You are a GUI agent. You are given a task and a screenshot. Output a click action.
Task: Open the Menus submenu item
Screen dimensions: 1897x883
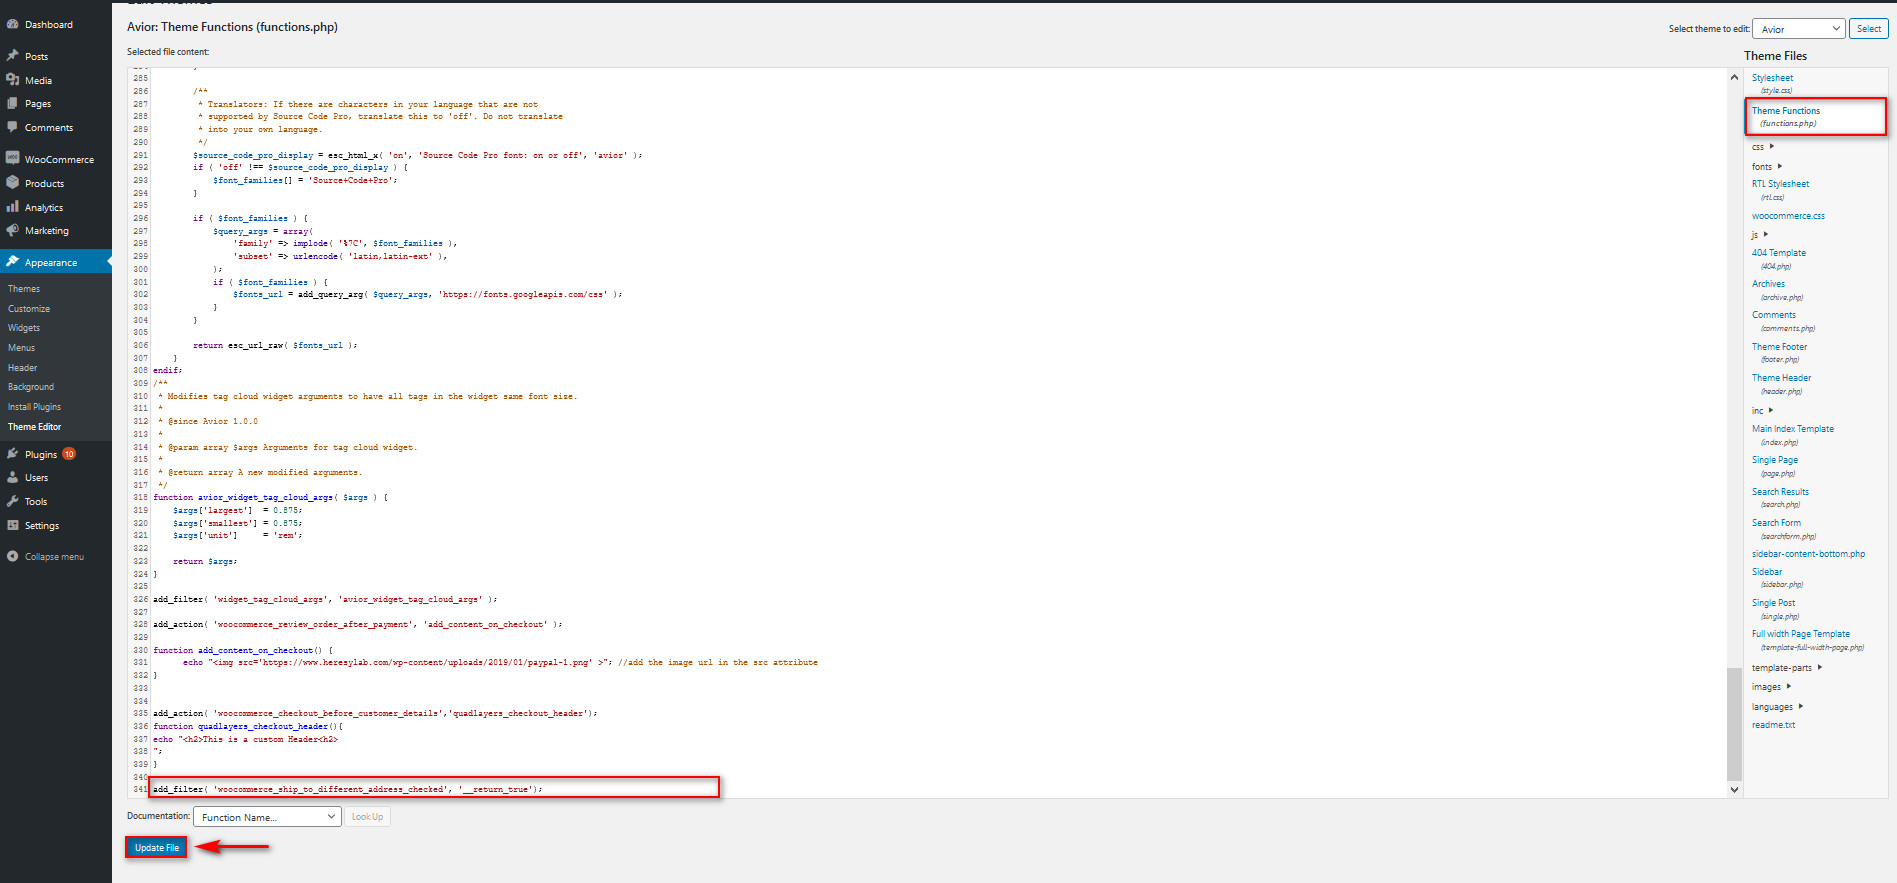tap(21, 348)
